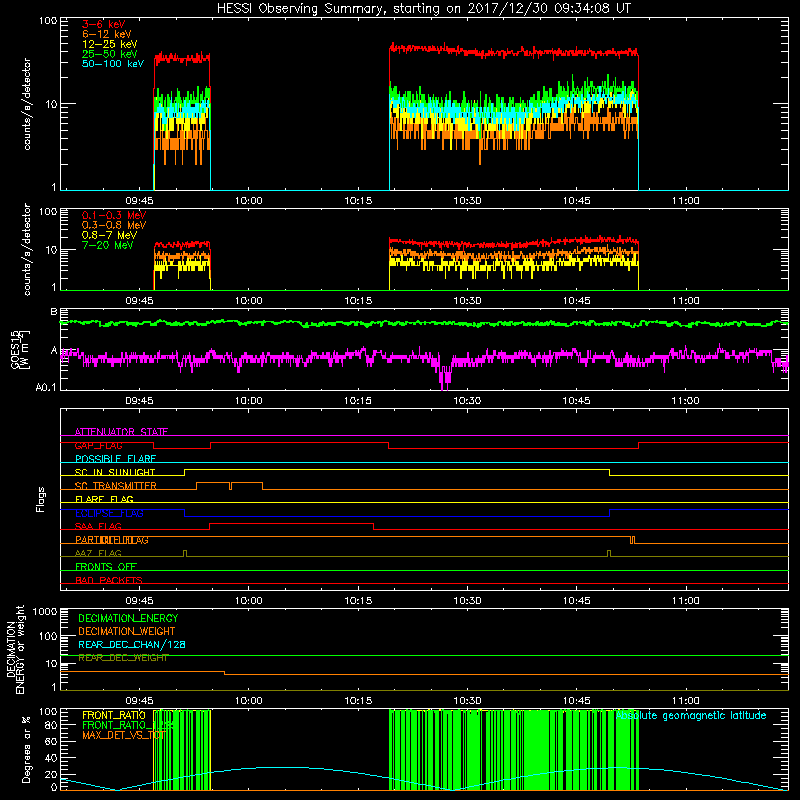The height and width of the screenshot is (800, 800).
Task: Click the HESSI Observing Summary title
Action: click(423, 9)
